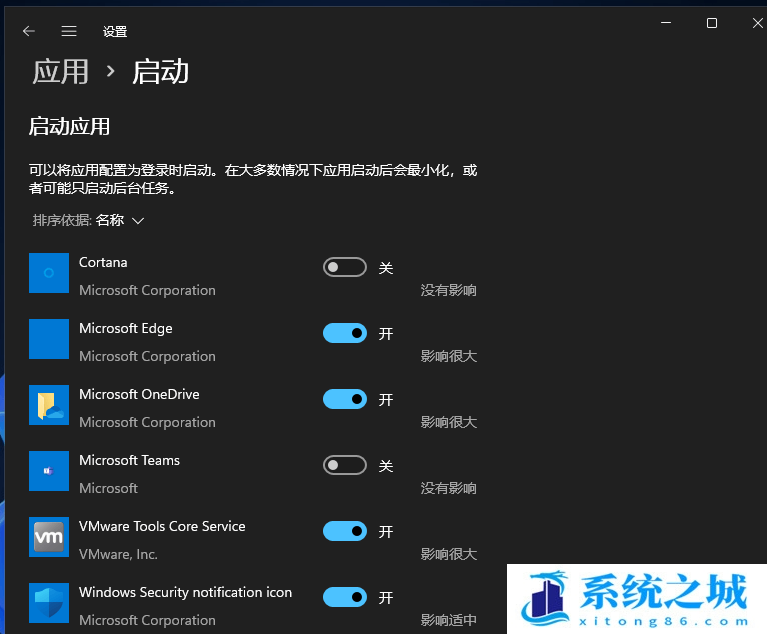Select Windows Security notification icon name
767x634 pixels.
185,592
